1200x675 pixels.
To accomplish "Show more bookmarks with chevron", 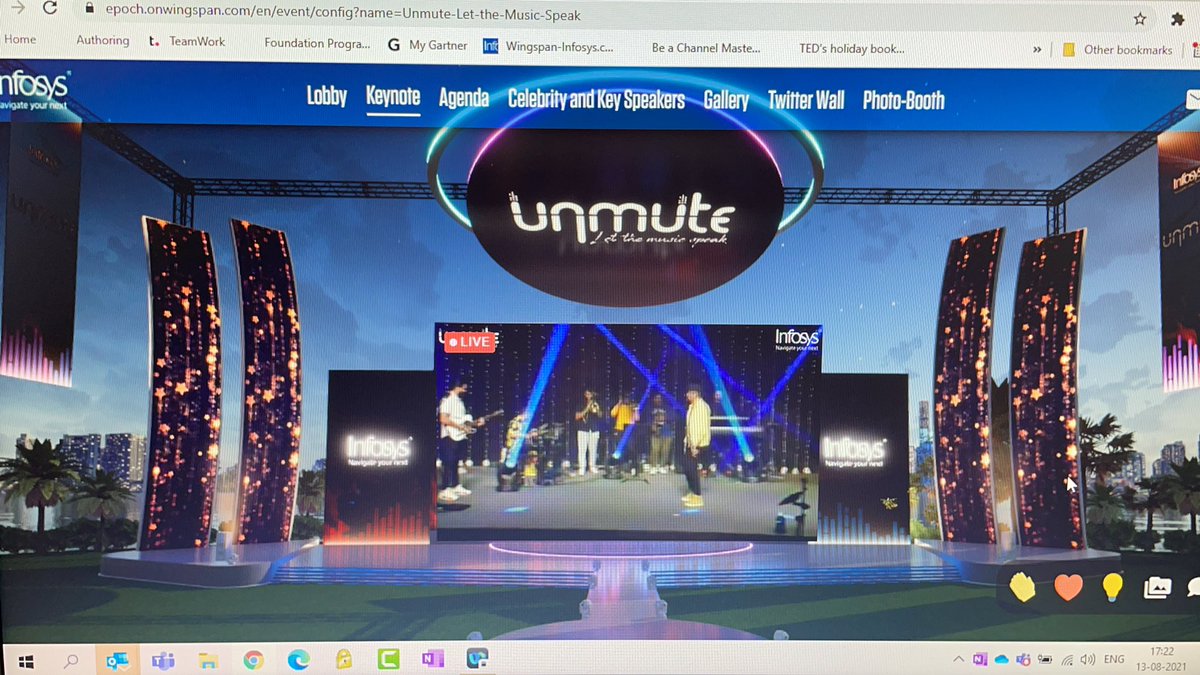I will click(1036, 49).
